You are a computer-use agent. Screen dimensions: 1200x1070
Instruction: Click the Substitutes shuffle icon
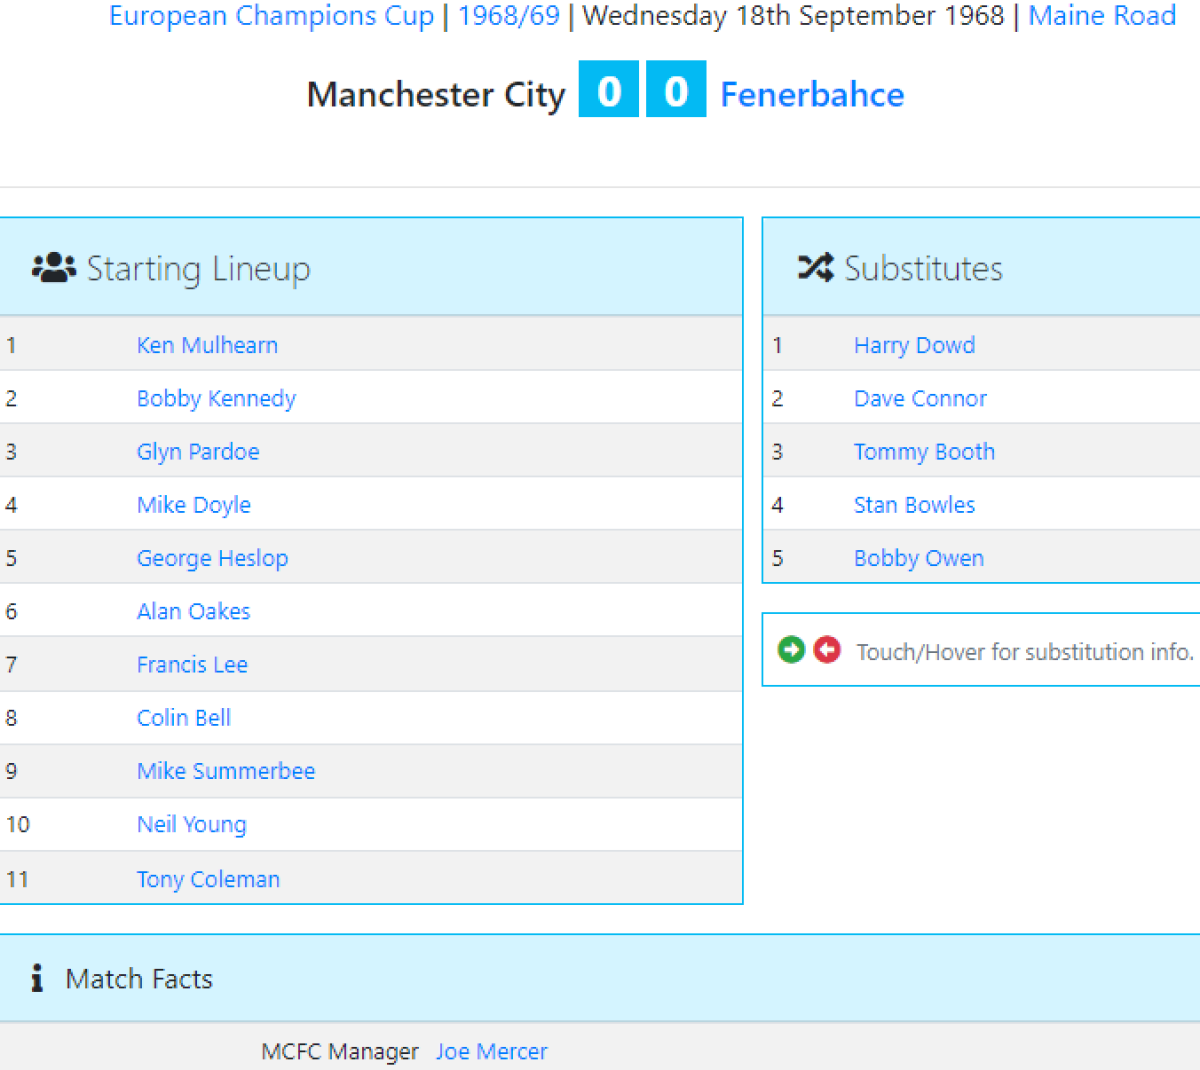click(x=815, y=267)
